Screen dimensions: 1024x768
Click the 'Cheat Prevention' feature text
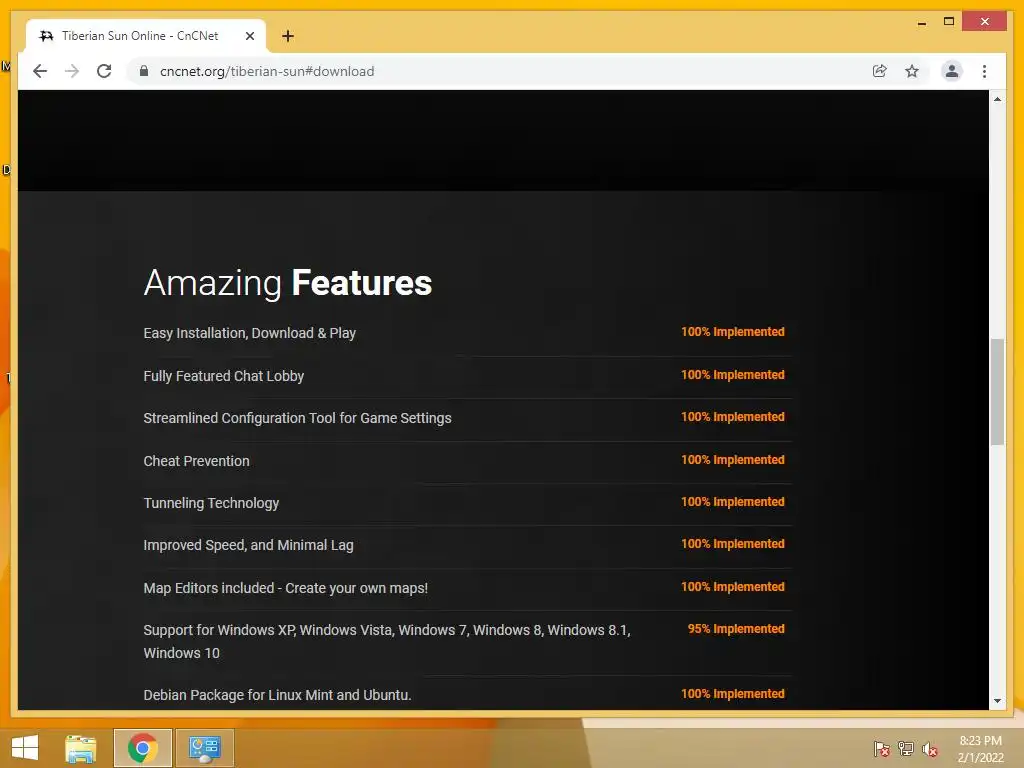tap(197, 461)
